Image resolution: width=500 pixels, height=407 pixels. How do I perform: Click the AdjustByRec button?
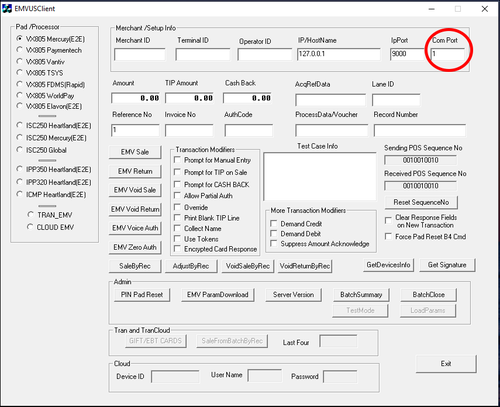[x=191, y=266]
